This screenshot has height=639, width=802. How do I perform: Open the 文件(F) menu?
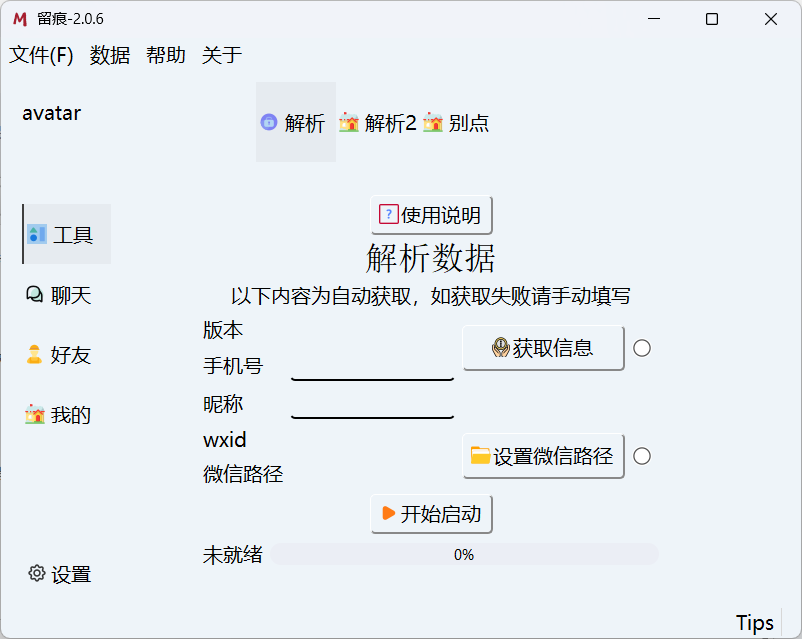40,56
